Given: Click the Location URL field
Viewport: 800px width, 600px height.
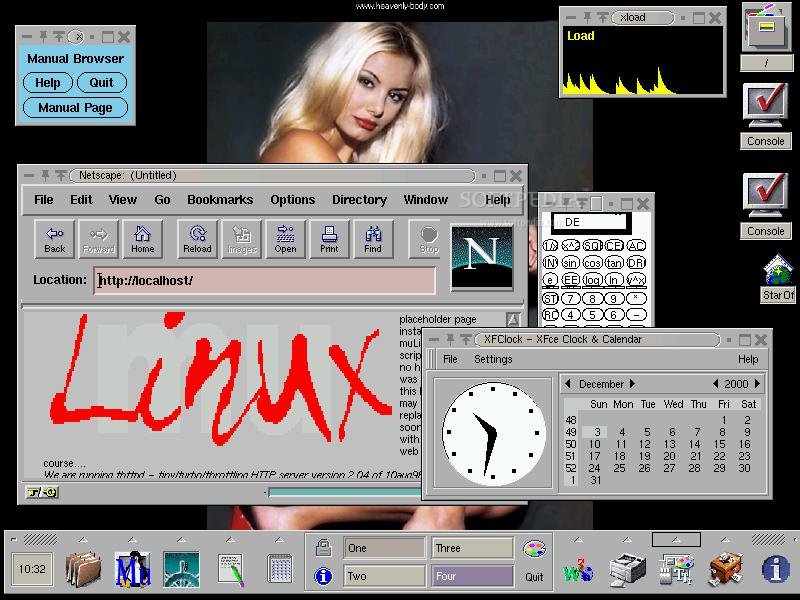Looking at the screenshot, I should click(x=265, y=280).
